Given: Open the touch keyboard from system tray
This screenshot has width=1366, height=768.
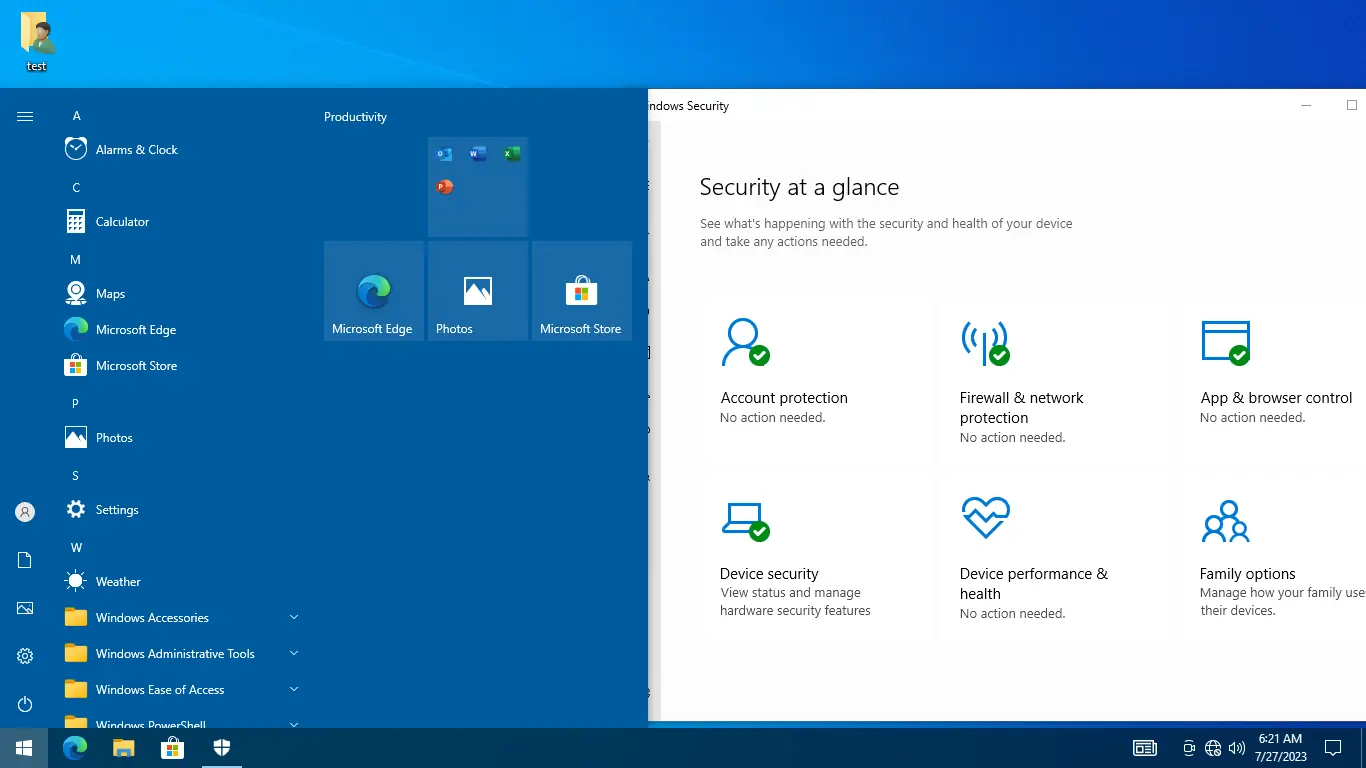Looking at the screenshot, I should [x=1144, y=747].
